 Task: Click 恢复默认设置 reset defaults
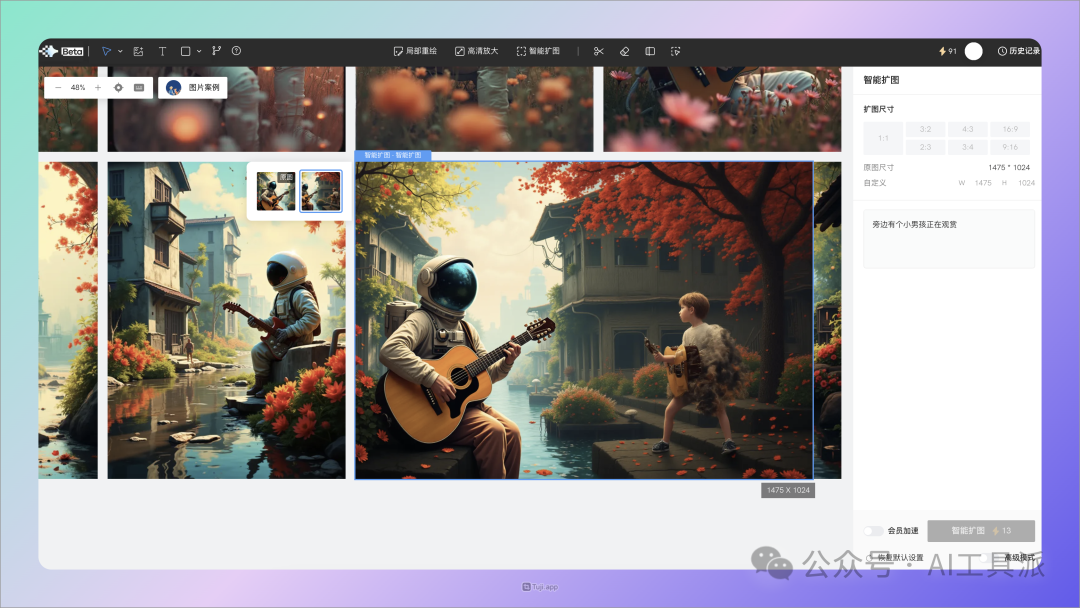click(x=895, y=558)
